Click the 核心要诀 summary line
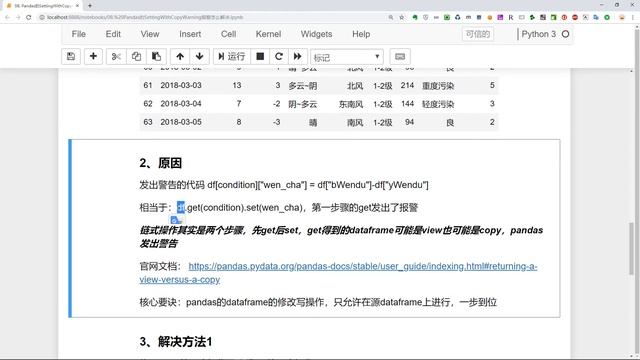The height and width of the screenshot is (360, 640). pos(318,302)
